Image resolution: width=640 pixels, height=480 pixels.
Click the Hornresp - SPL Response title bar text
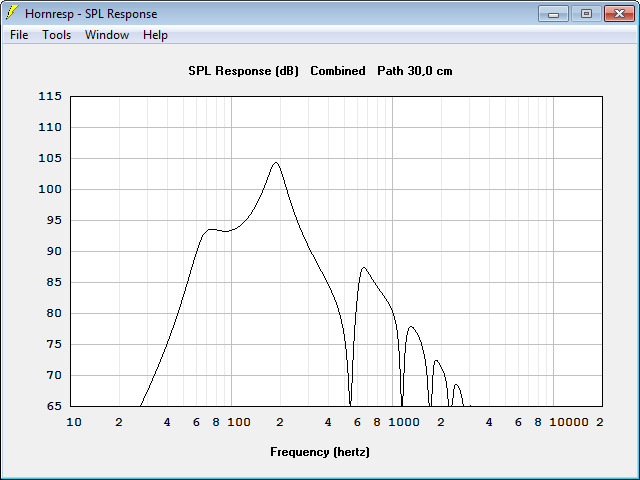point(91,14)
